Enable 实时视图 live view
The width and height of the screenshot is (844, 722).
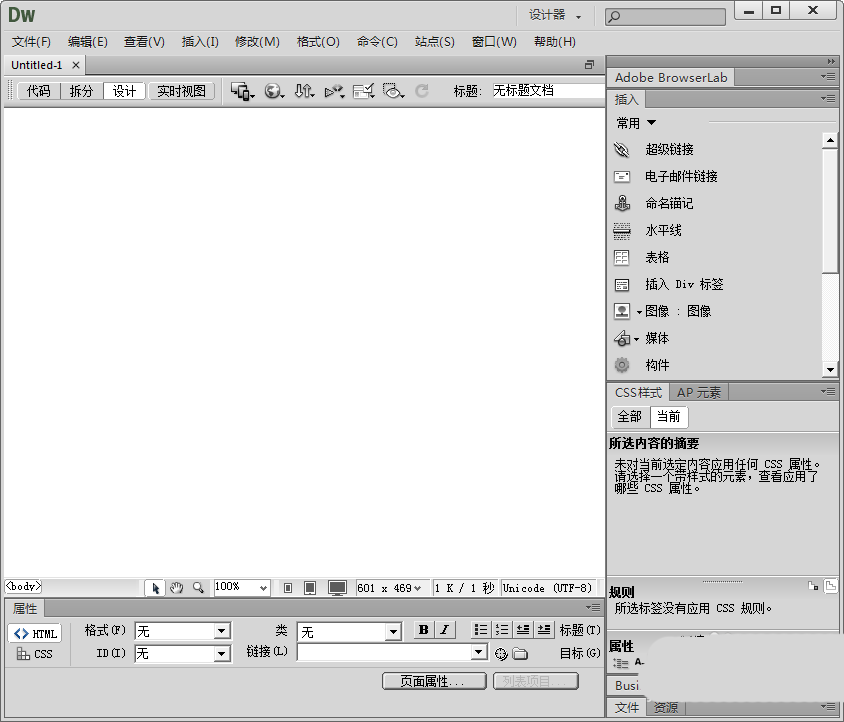pyautogui.click(x=182, y=90)
